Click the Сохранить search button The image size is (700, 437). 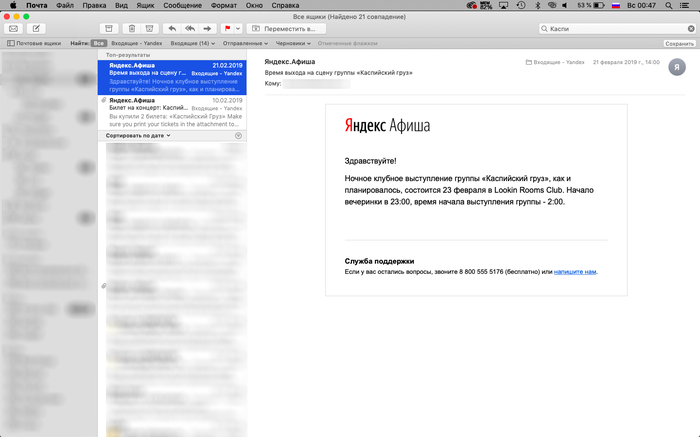(679, 44)
